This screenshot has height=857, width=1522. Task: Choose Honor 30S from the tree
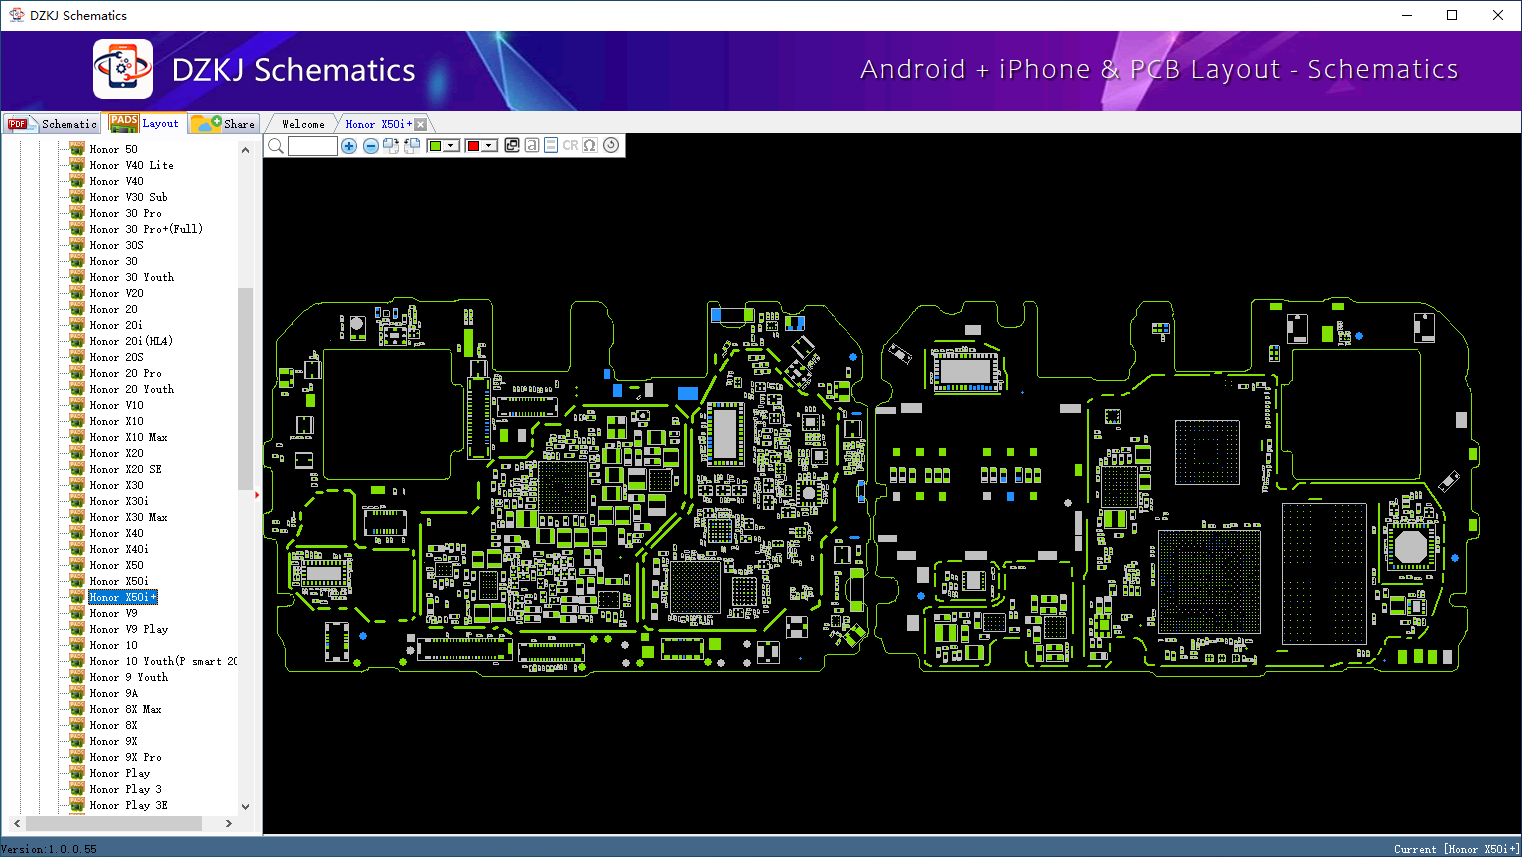[x=116, y=245]
